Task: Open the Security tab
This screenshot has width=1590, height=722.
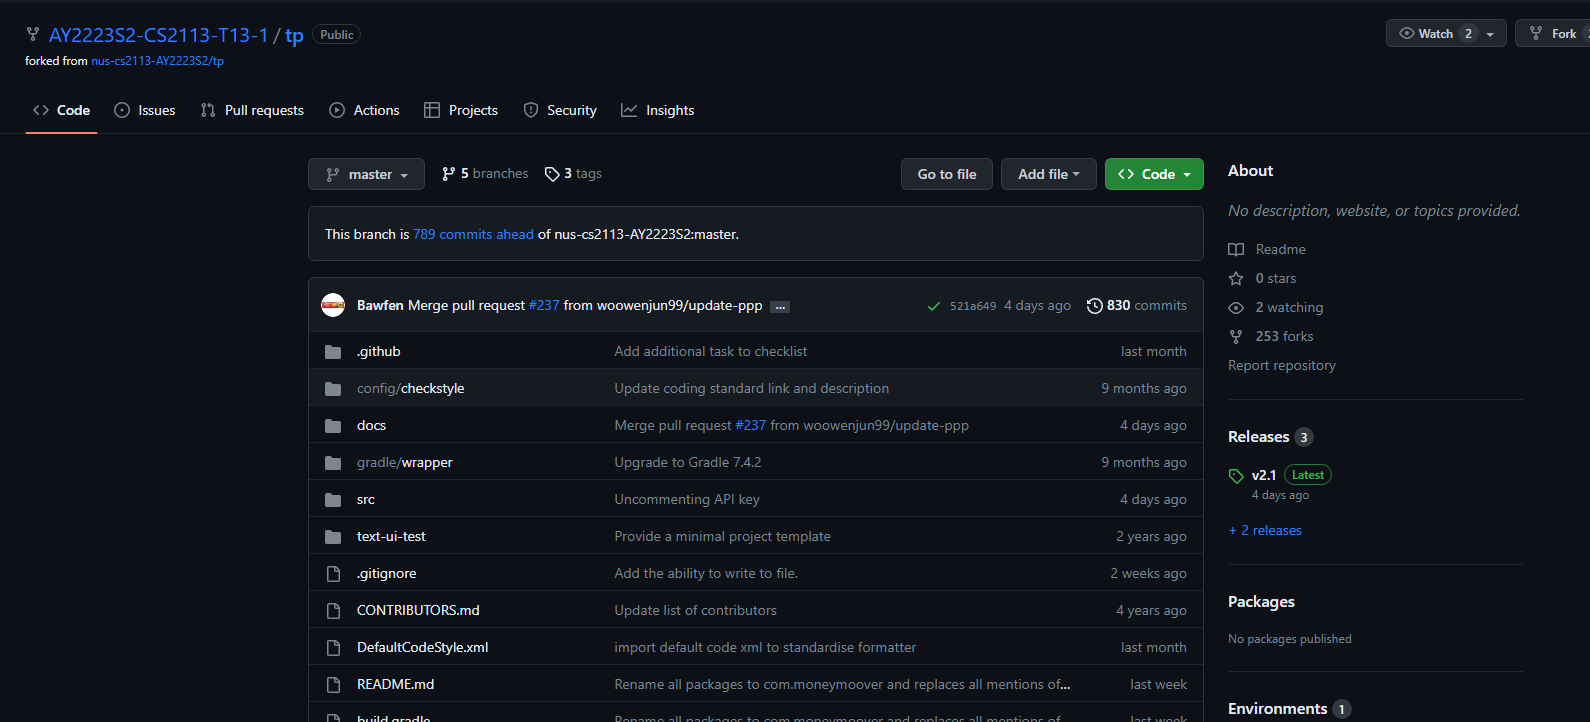Action: point(560,110)
